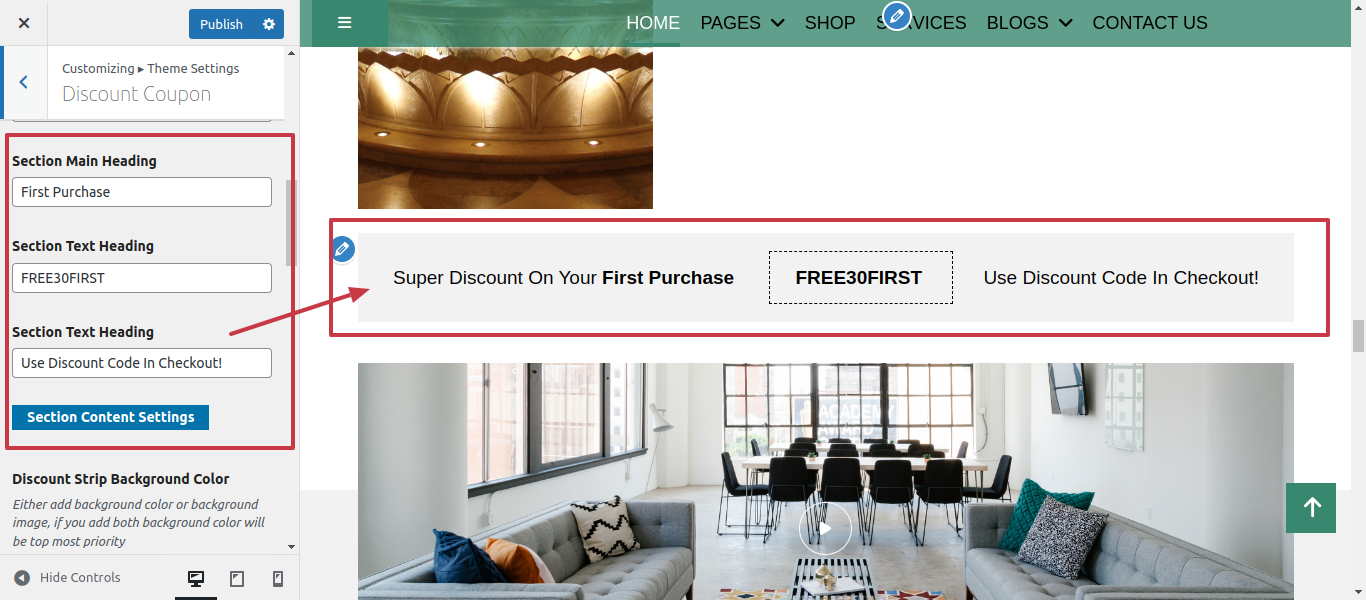Expand the PAGES dropdown menu

coord(742,22)
